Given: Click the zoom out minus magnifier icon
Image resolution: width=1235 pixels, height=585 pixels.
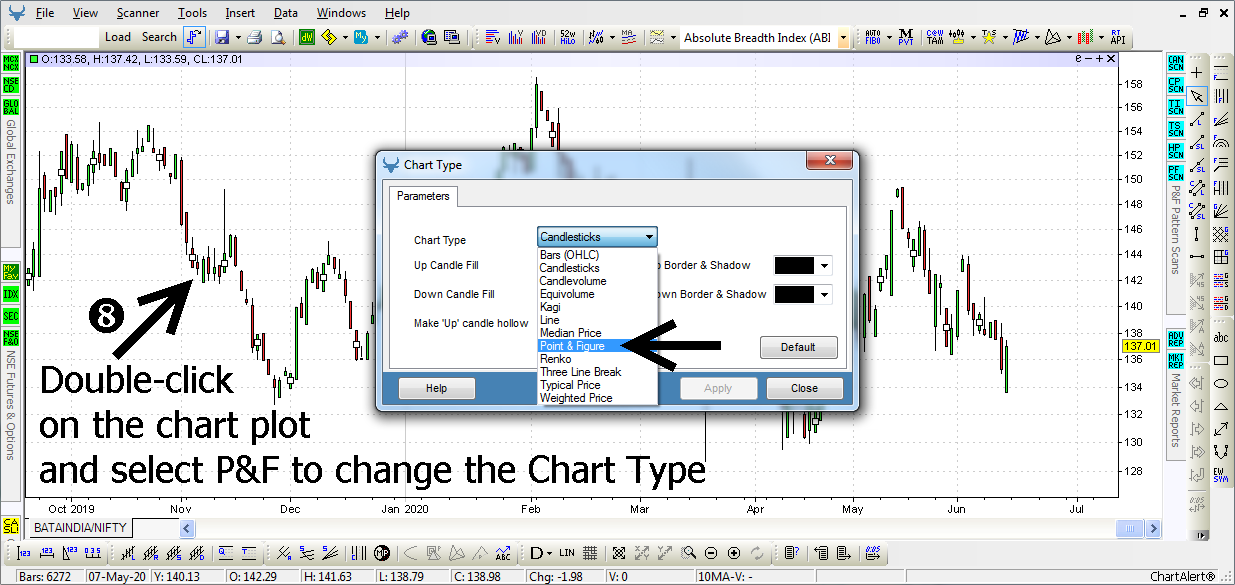Looking at the screenshot, I should [x=711, y=553].
